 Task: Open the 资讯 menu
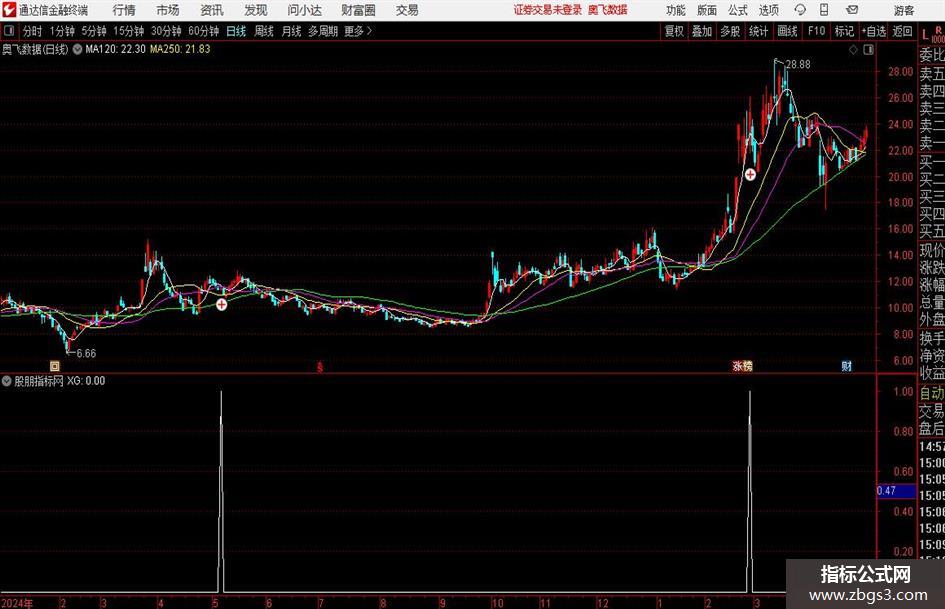pos(212,10)
